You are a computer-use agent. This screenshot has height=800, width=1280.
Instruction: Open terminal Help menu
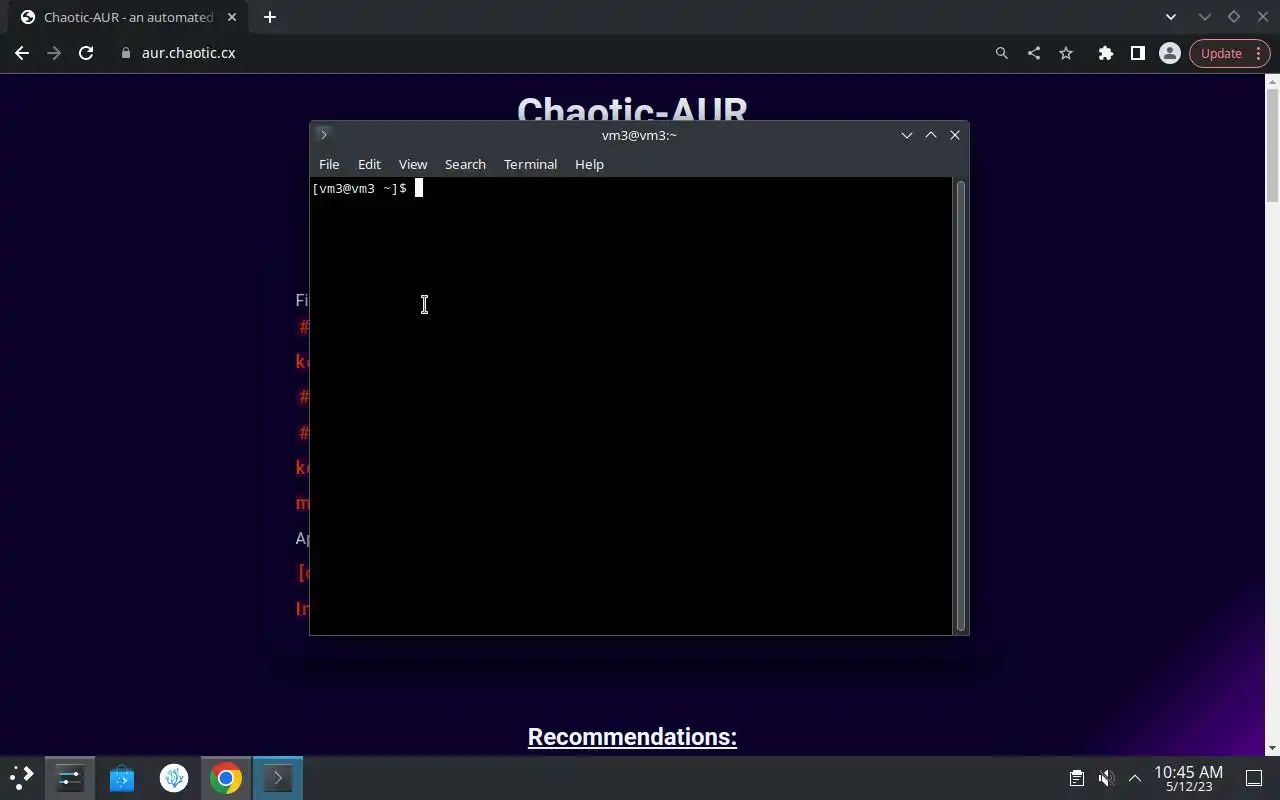[x=589, y=164]
